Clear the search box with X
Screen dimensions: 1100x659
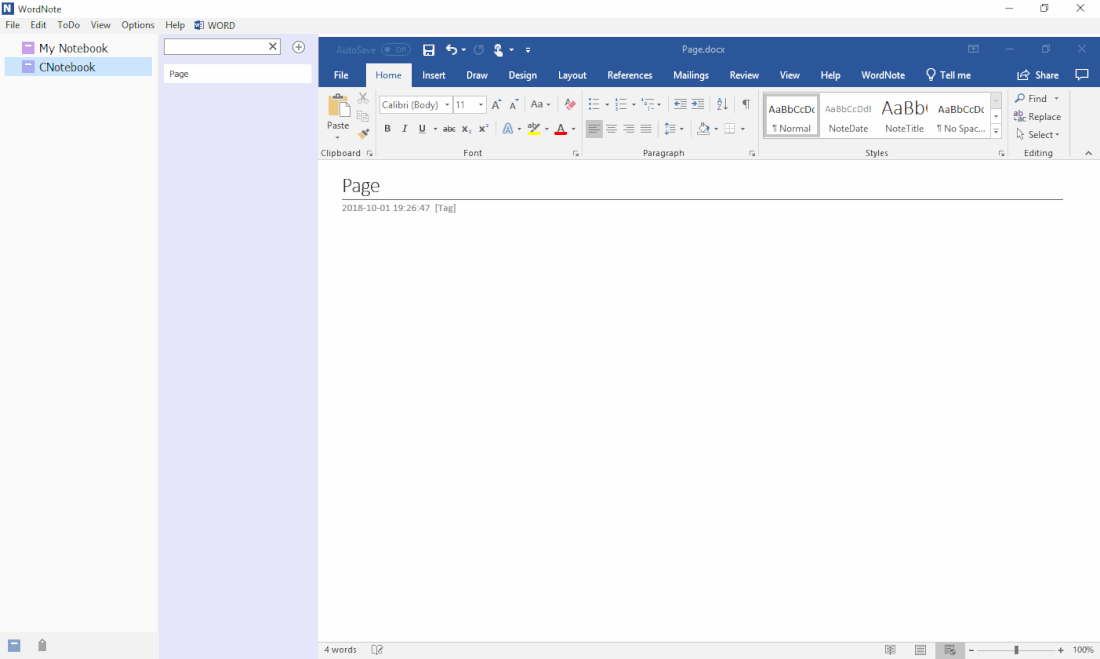click(x=273, y=46)
